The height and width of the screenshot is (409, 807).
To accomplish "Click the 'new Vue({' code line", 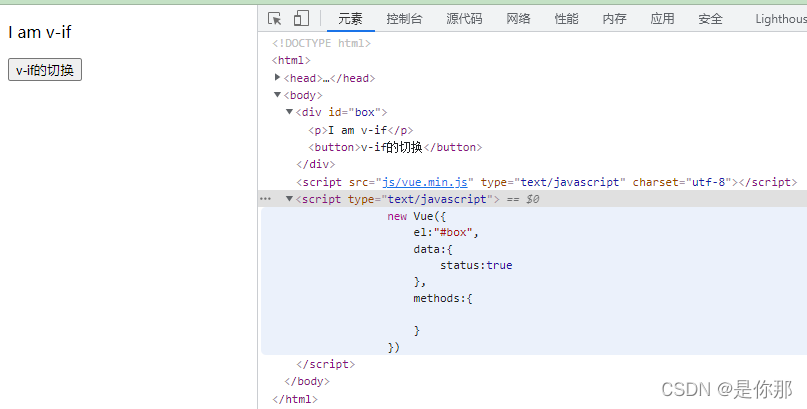I will [x=417, y=217].
